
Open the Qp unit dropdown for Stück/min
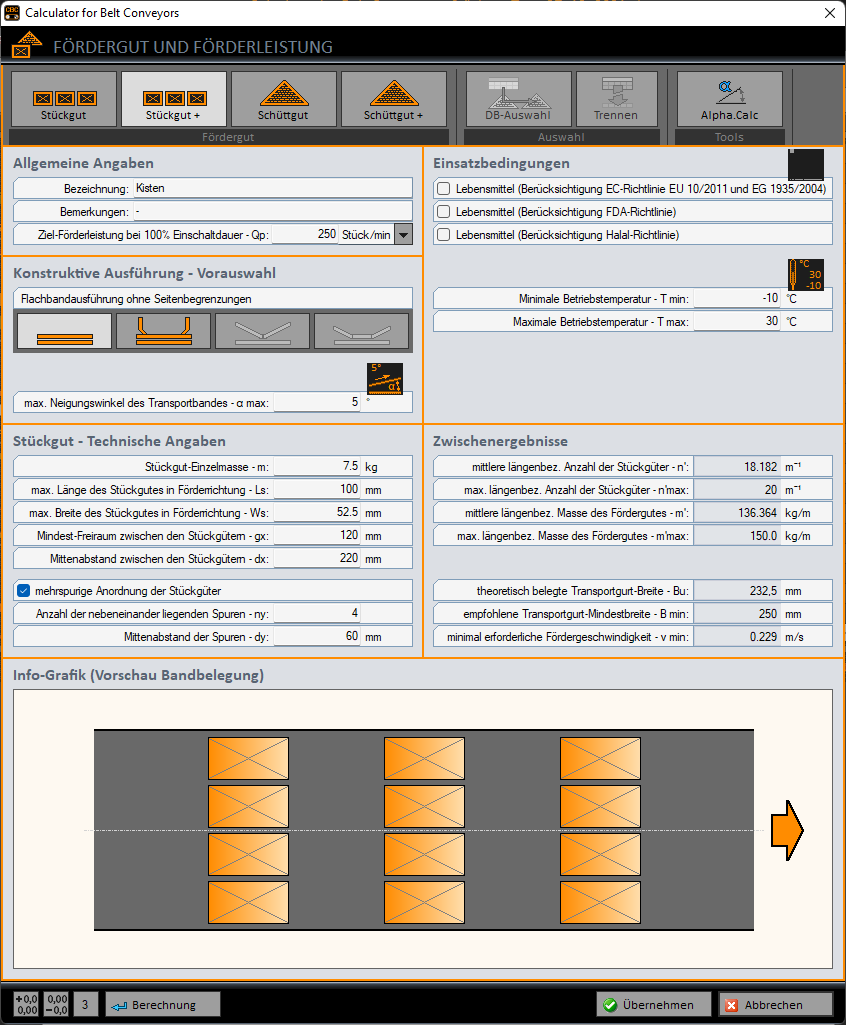pos(402,234)
